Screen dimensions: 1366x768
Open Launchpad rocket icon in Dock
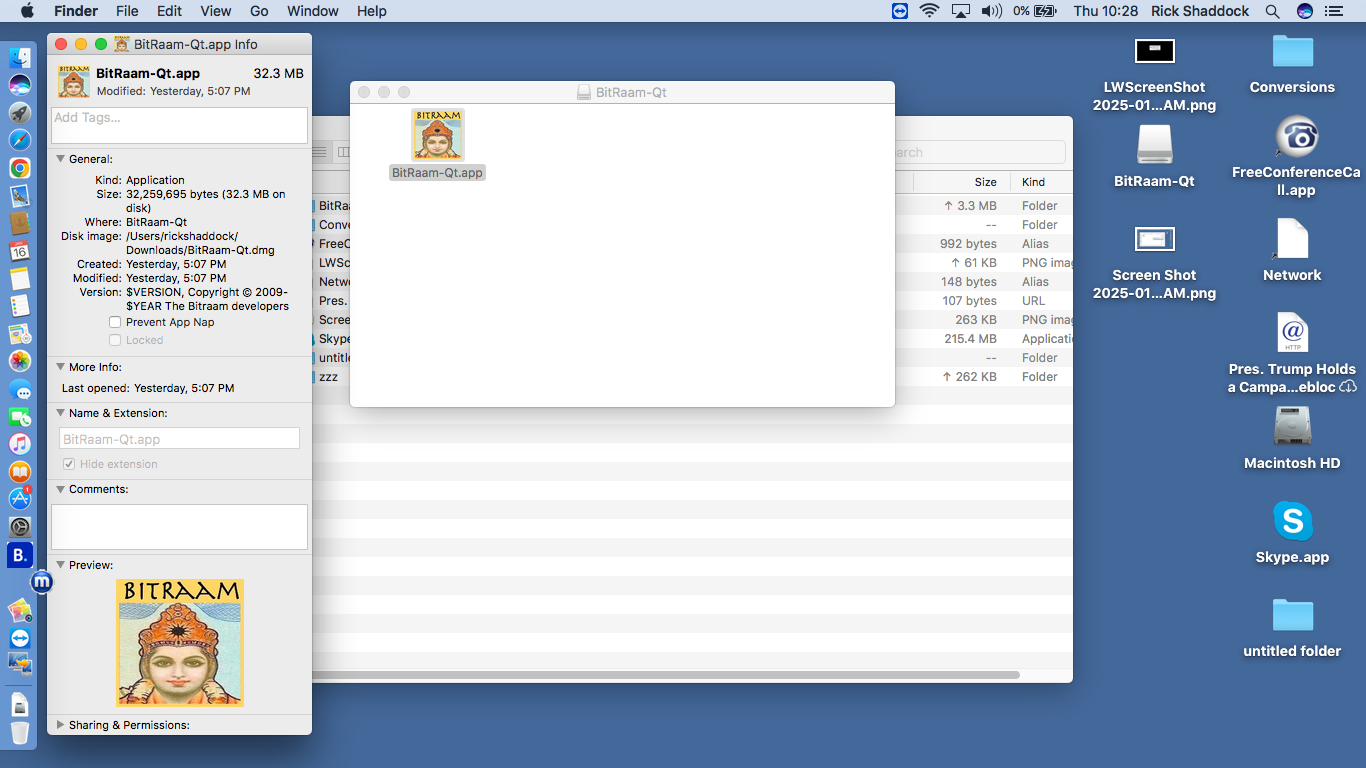[20, 113]
